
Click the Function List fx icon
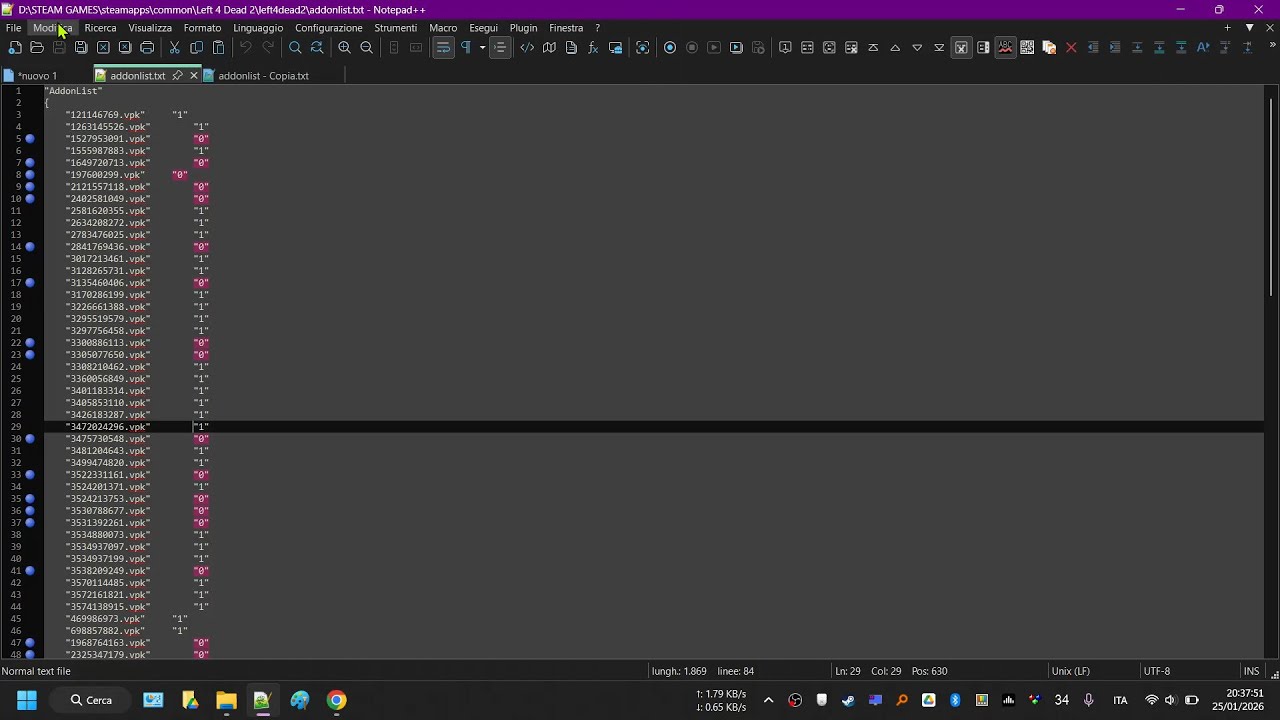593,47
